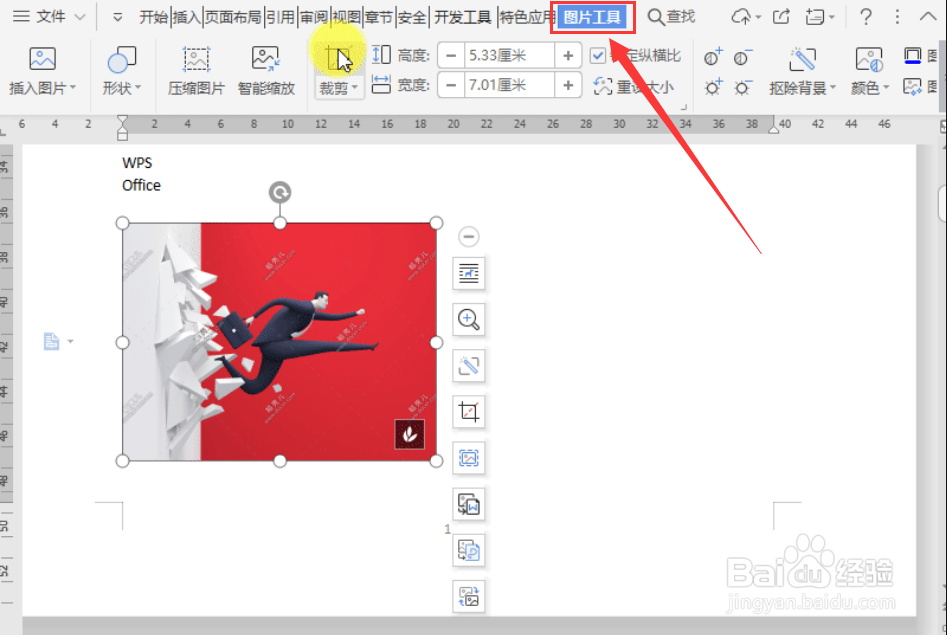Expand the 抠除背景 dropdown arrow
Viewport: 947px width, 635px height.
[x=833, y=88]
